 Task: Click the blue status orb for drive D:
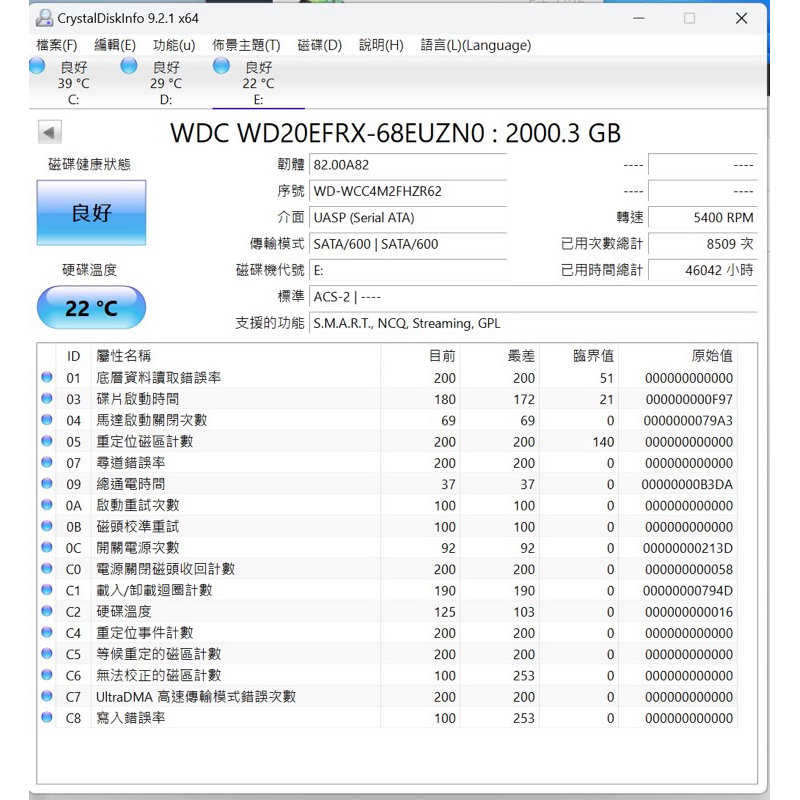(x=128, y=66)
